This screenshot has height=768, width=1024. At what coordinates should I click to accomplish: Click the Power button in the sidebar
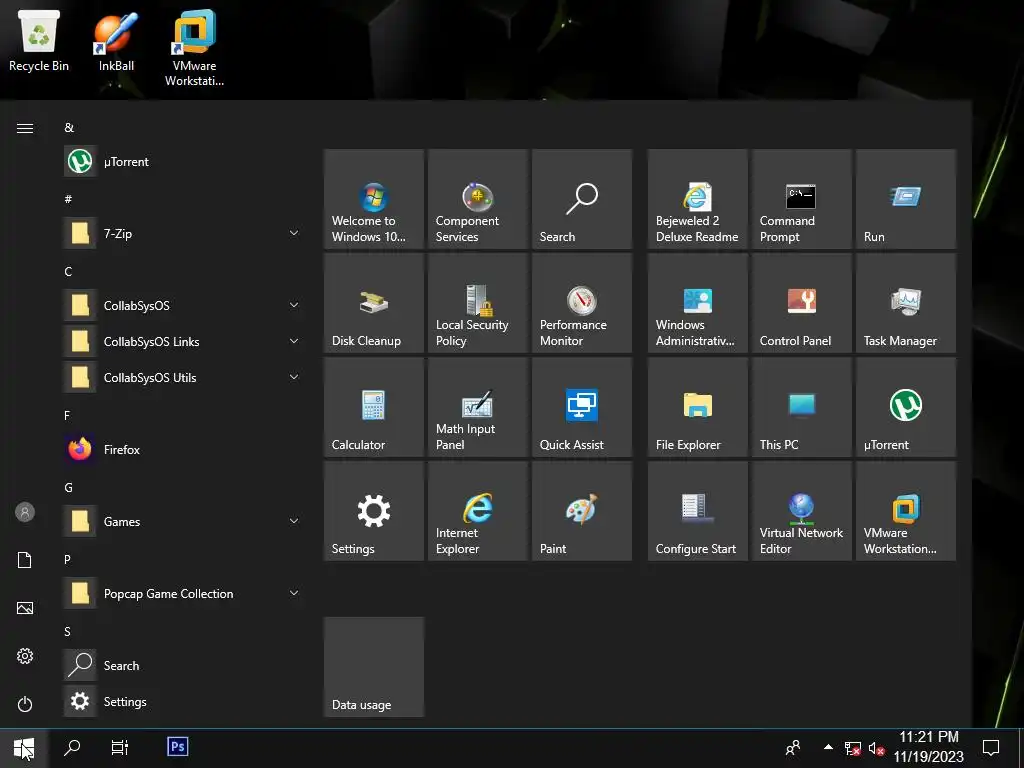point(25,704)
